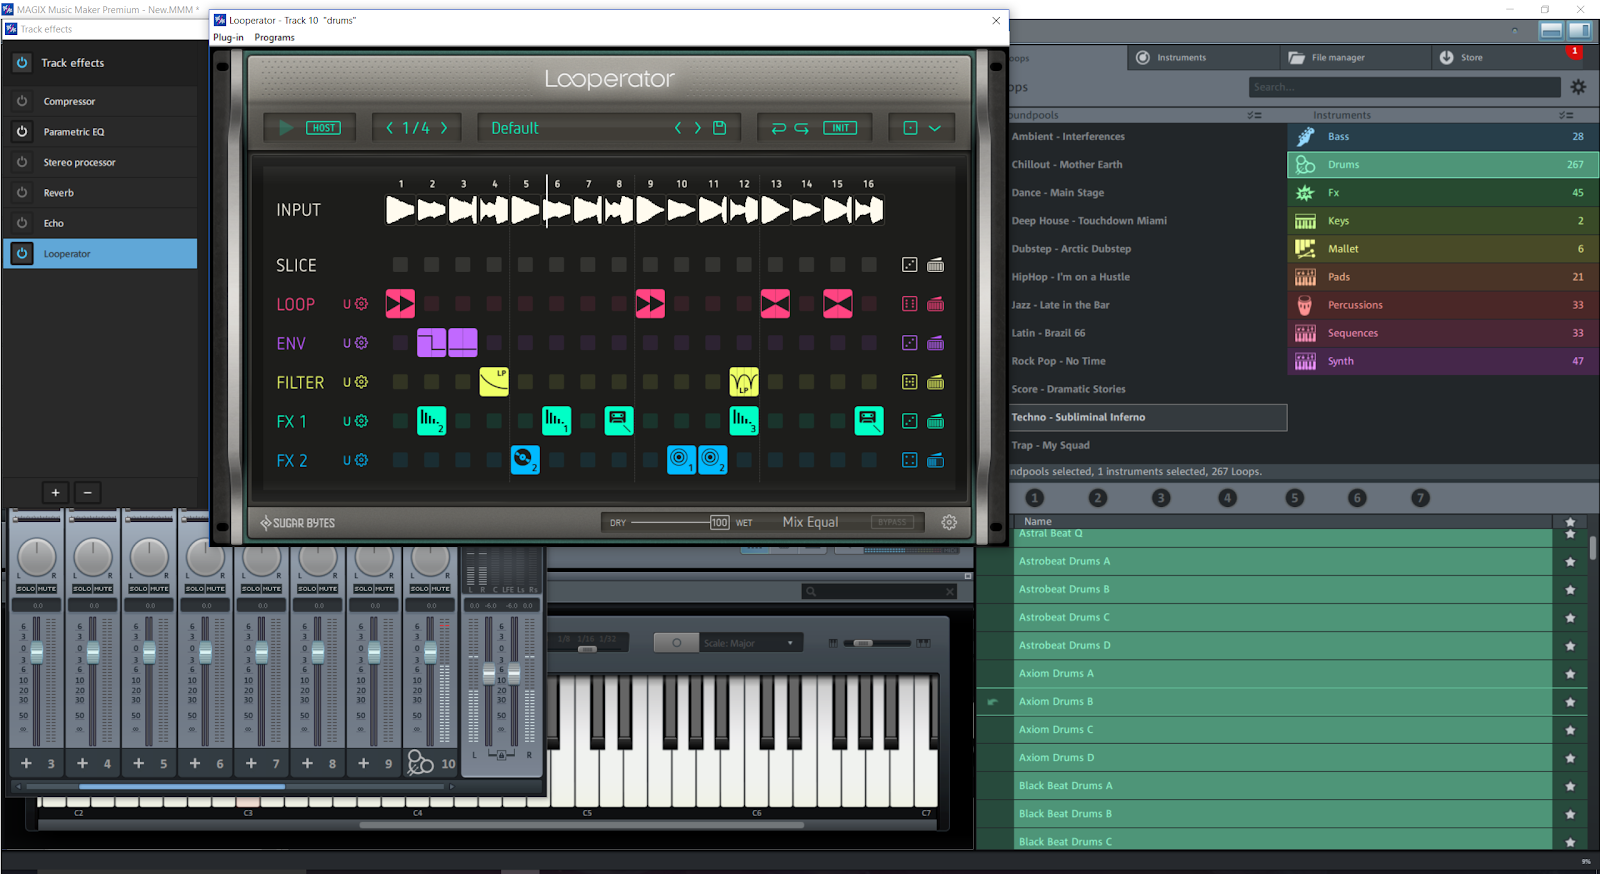
Task: Randomize the FILTER row with its dice icon
Action: point(909,382)
